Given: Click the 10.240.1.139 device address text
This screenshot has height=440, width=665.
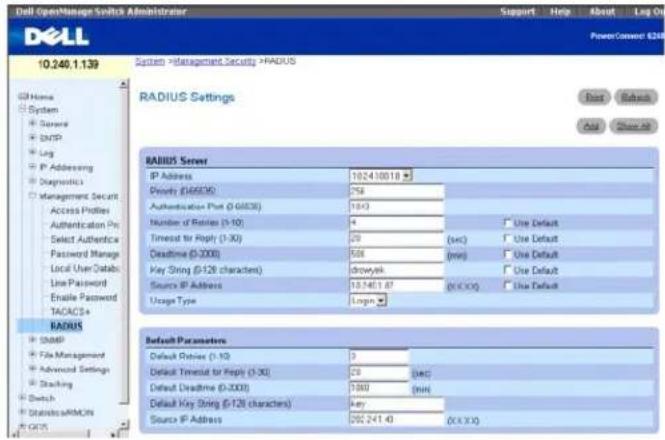Looking at the screenshot, I should tap(68, 64).
